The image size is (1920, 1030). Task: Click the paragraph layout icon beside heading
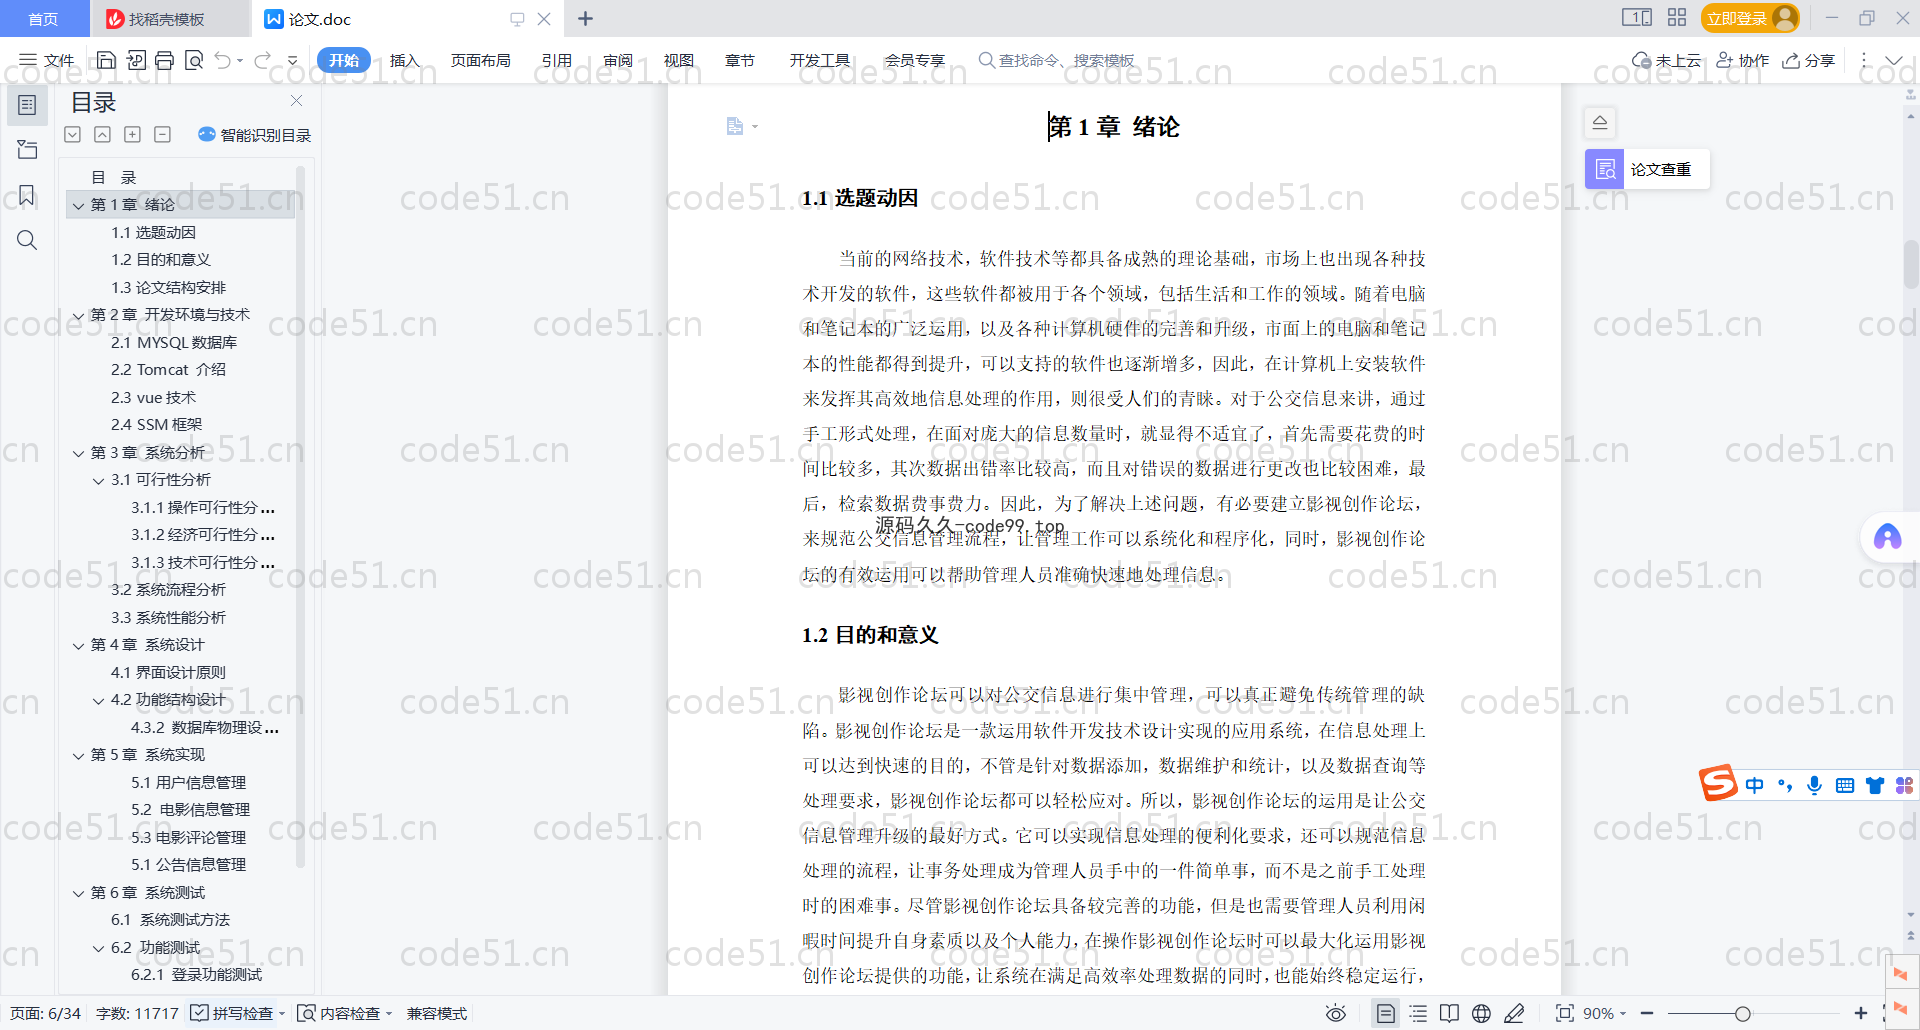[735, 126]
